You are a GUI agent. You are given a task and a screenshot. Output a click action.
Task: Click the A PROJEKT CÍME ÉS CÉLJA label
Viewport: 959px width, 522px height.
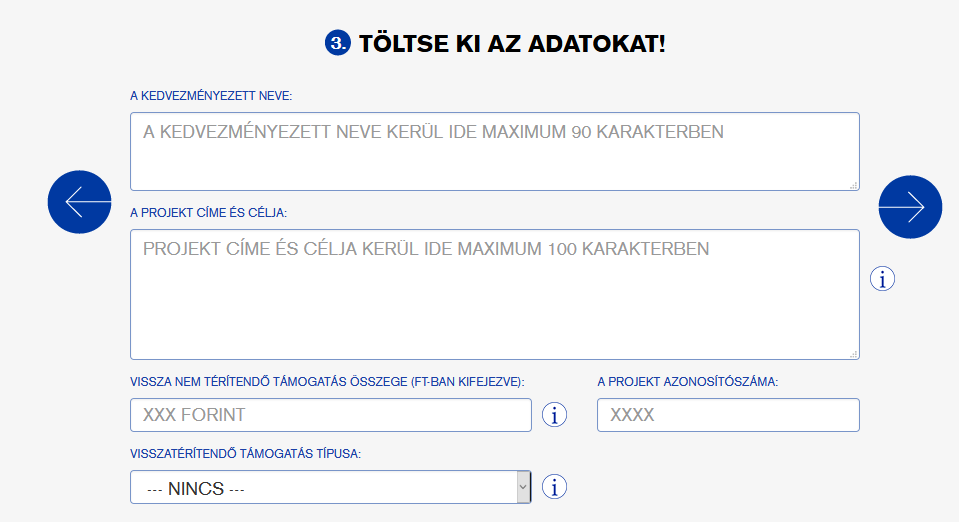209,213
